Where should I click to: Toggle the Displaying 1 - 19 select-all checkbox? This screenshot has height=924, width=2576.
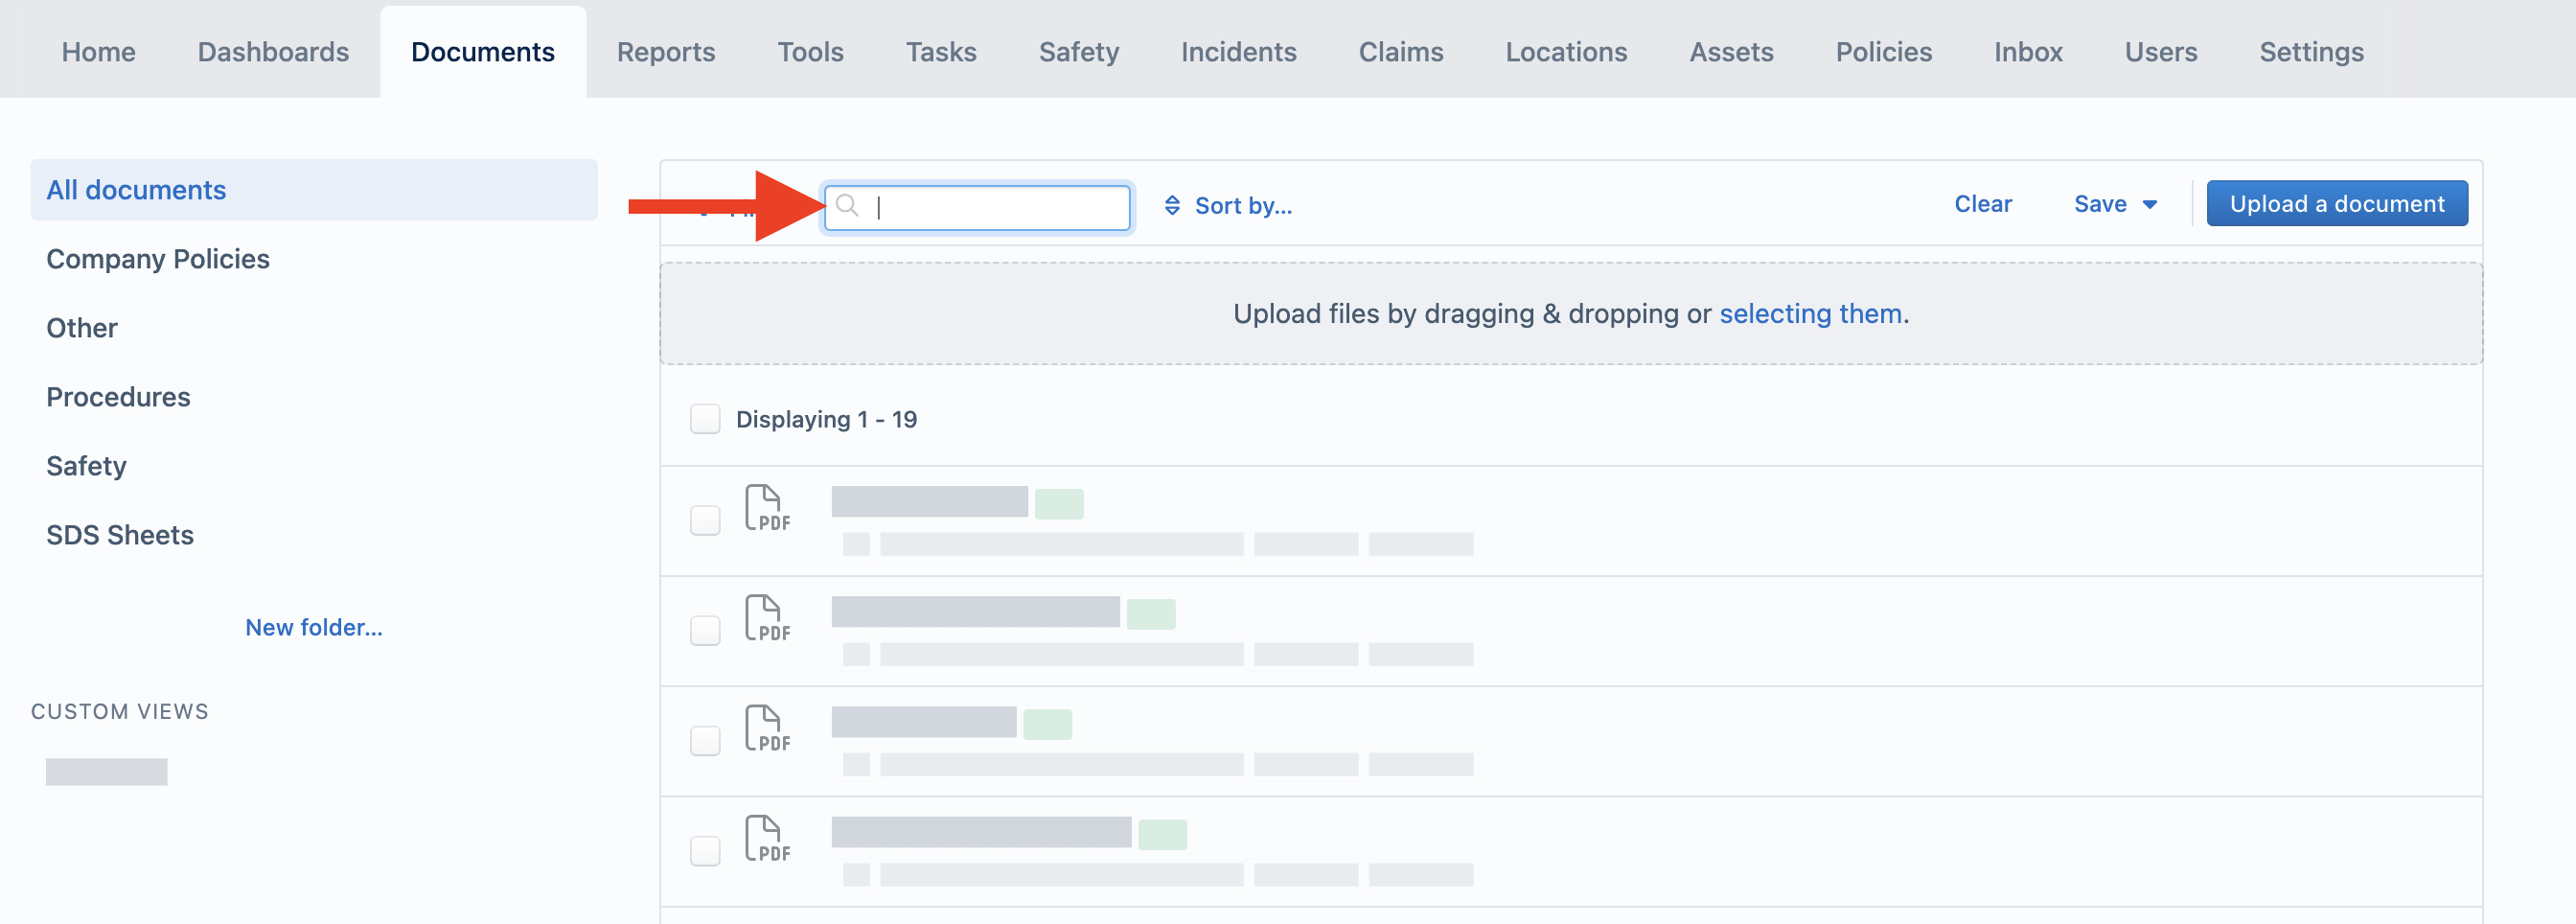(x=705, y=419)
